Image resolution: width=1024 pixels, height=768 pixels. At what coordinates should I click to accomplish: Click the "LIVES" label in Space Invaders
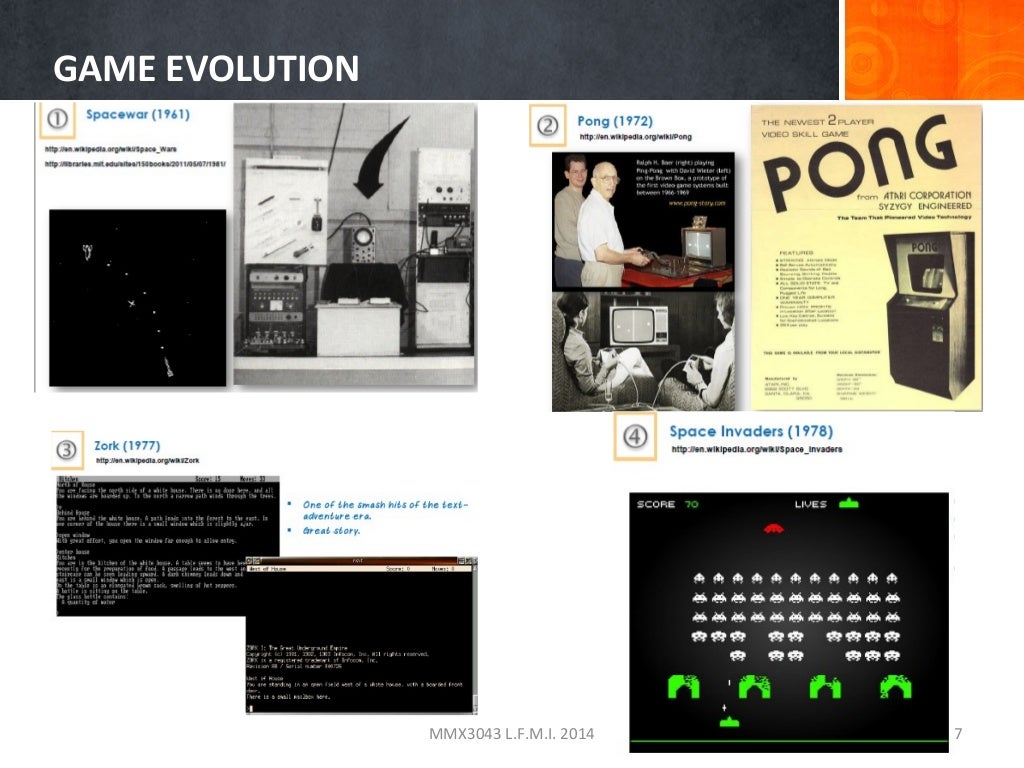point(810,504)
